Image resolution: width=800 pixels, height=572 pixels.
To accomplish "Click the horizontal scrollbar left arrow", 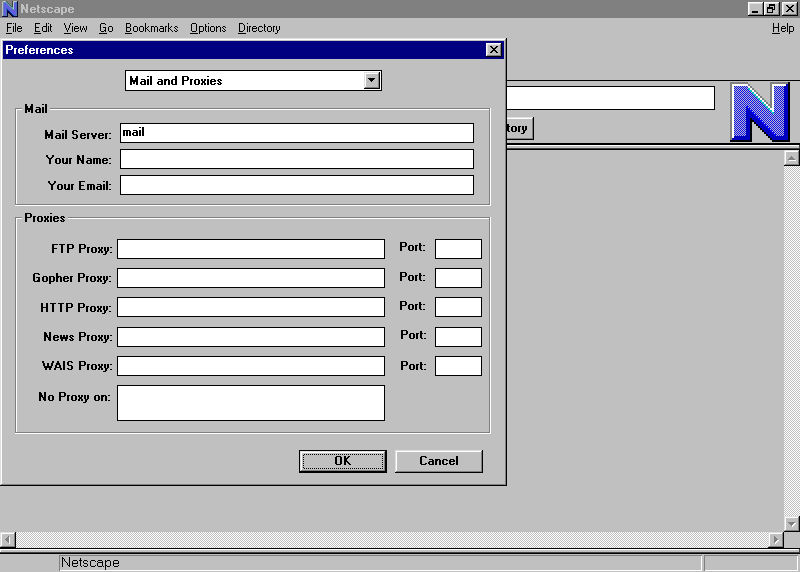I will click(x=8, y=539).
